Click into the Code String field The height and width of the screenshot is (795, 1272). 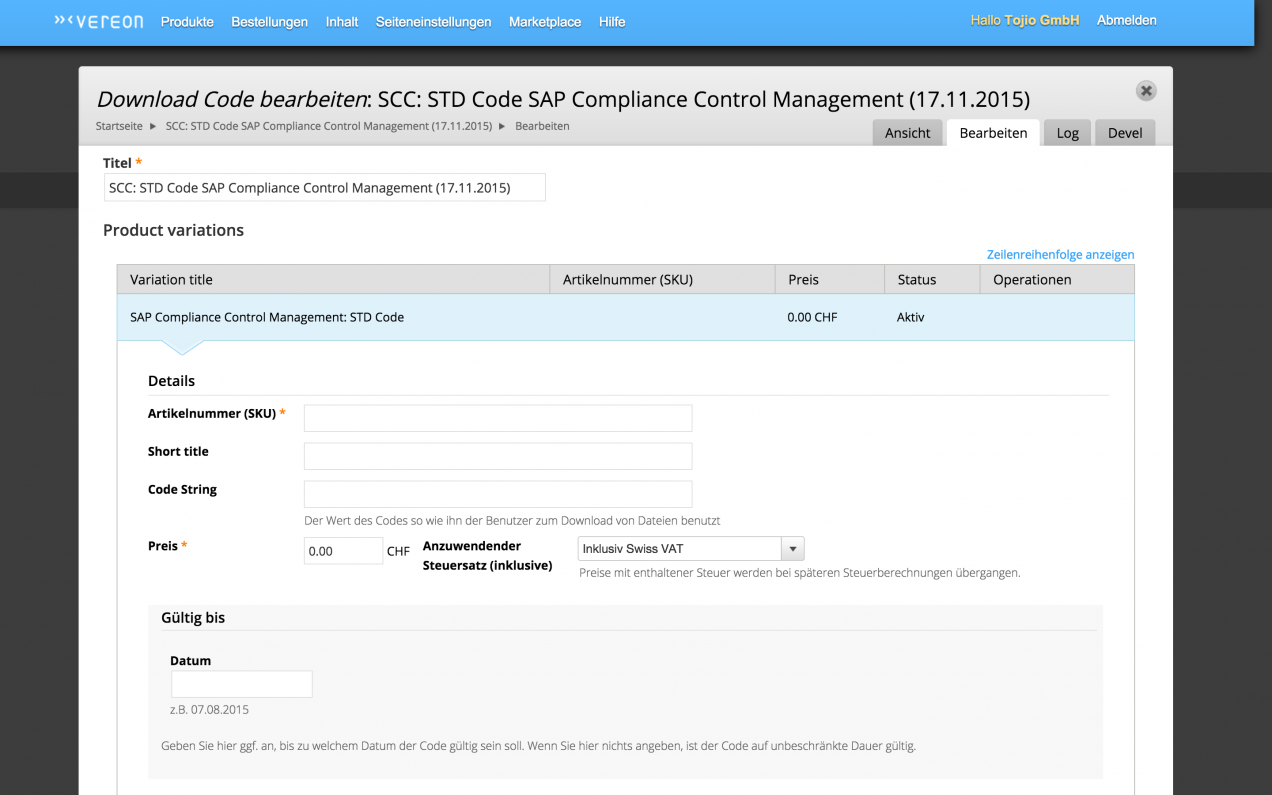point(497,494)
